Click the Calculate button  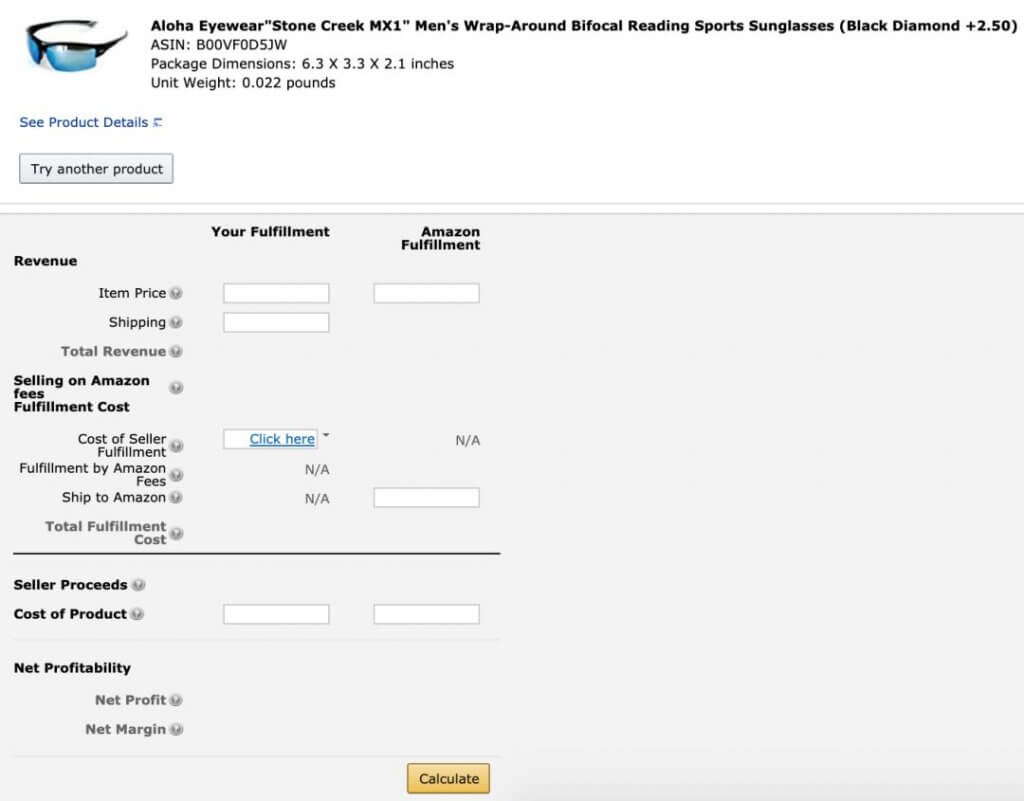[x=449, y=778]
